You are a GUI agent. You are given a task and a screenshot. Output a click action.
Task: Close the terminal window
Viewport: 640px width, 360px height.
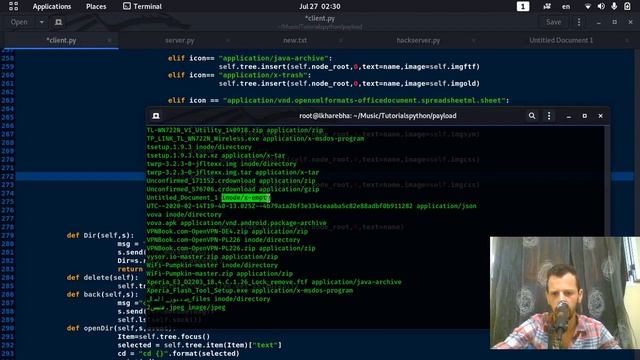pyautogui.click(x=600, y=116)
